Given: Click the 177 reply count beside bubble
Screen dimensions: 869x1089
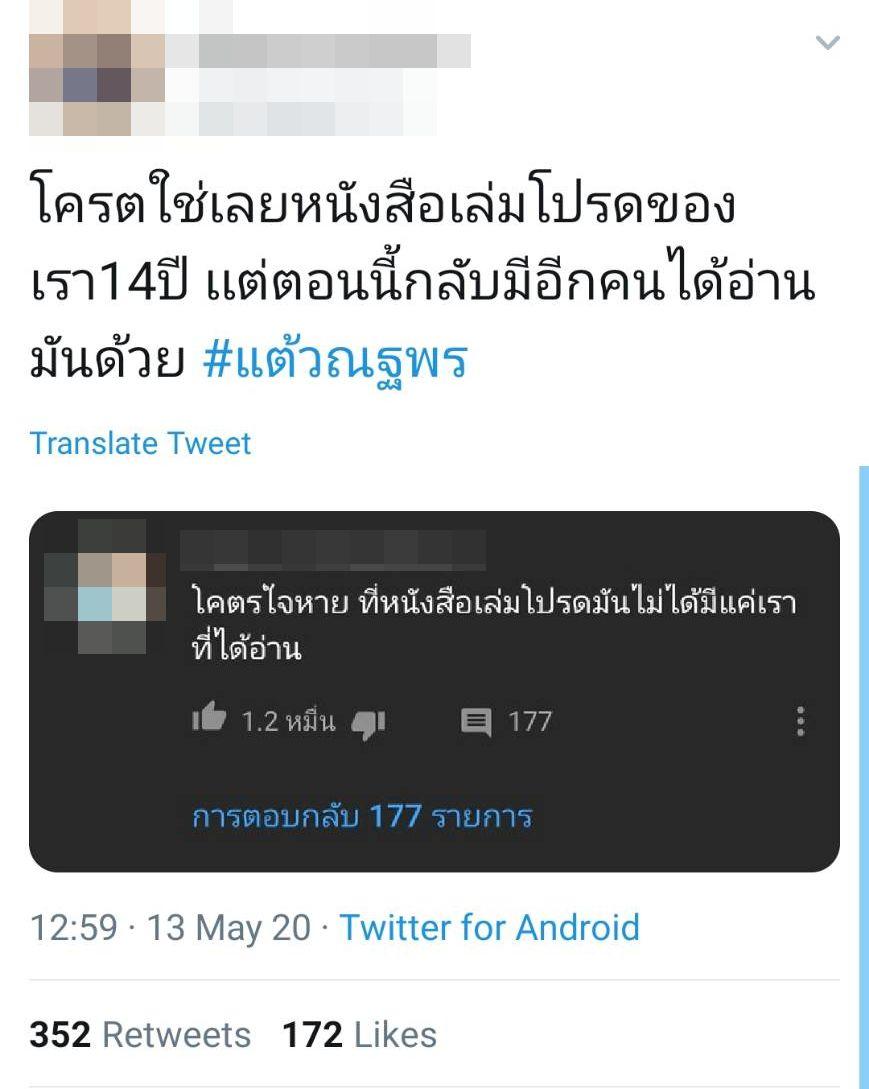Looking at the screenshot, I should pyautogui.click(x=529, y=722).
